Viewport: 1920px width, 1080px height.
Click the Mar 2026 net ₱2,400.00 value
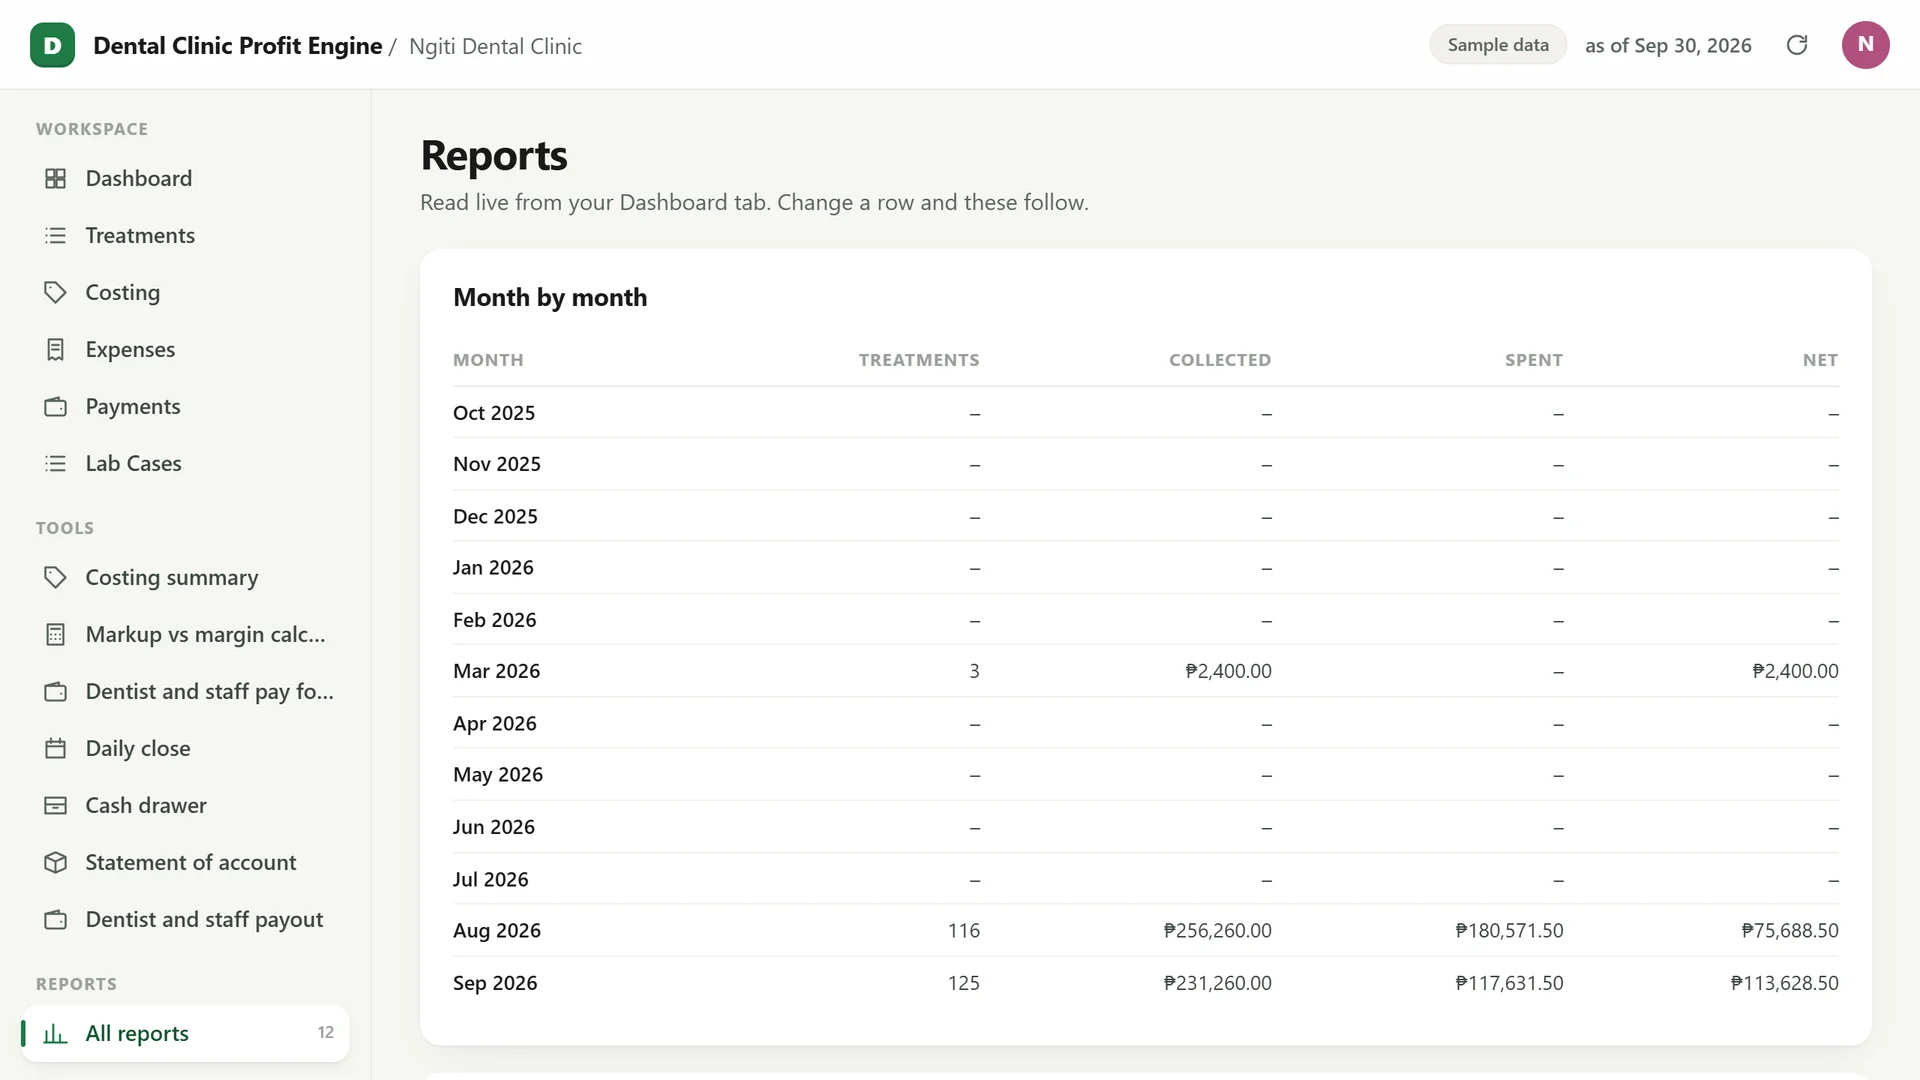pos(1795,671)
